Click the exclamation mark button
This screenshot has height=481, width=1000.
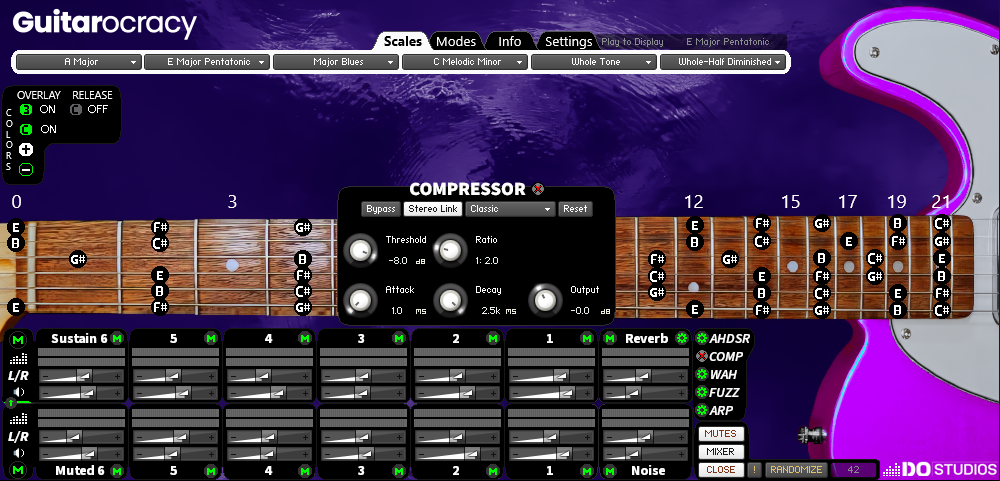point(754,470)
